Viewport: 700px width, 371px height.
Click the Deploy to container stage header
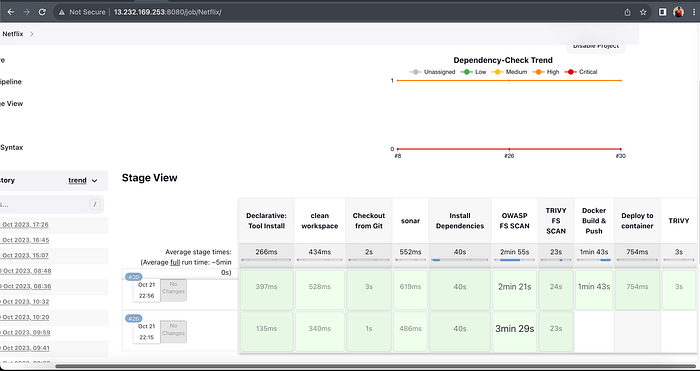pos(637,221)
